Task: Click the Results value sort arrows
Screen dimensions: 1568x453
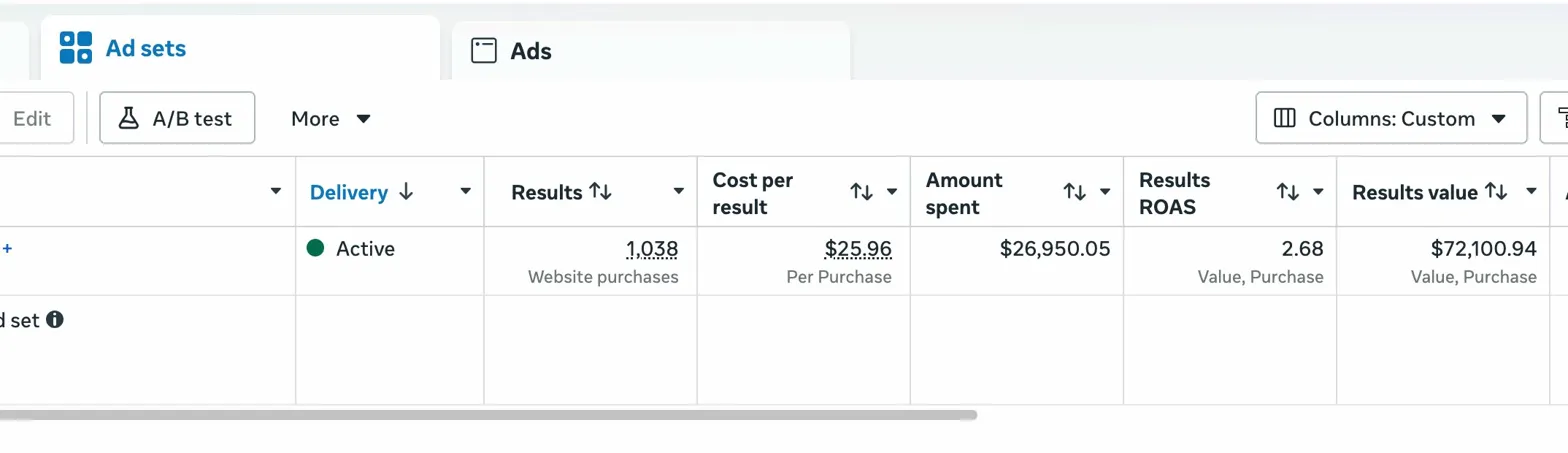Action: [1496, 191]
